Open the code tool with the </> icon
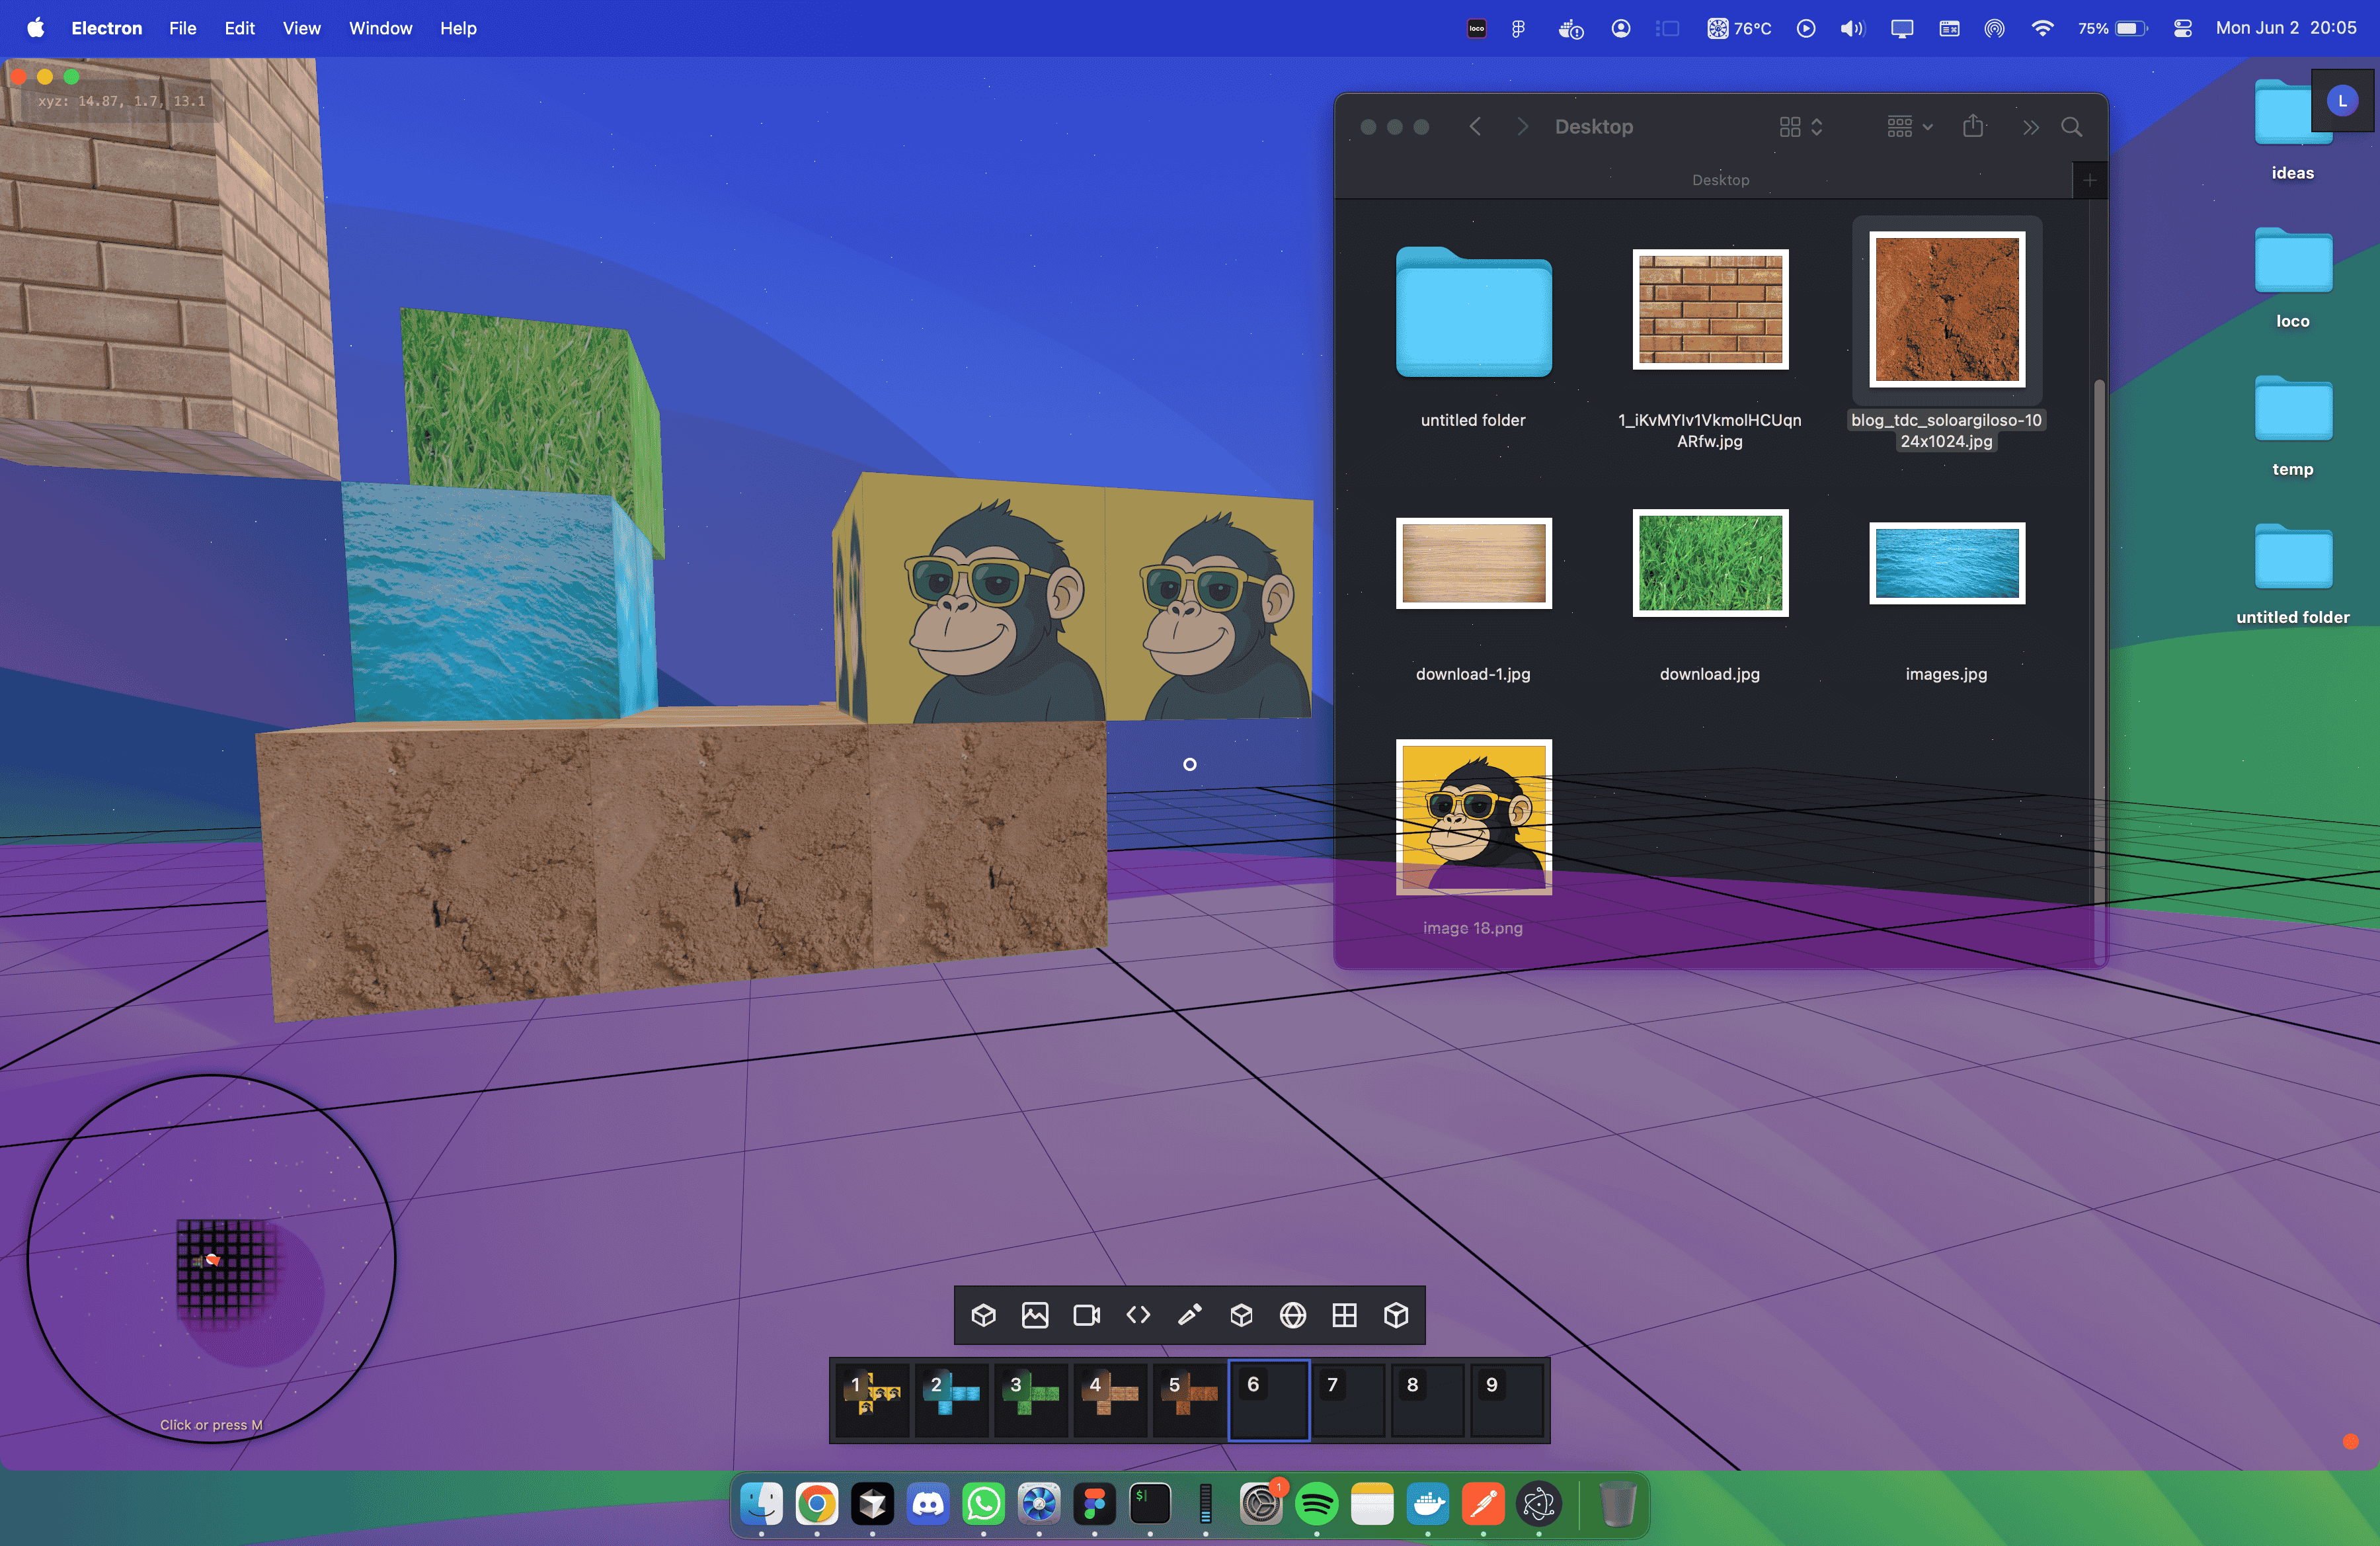 (x=1137, y=1315)
